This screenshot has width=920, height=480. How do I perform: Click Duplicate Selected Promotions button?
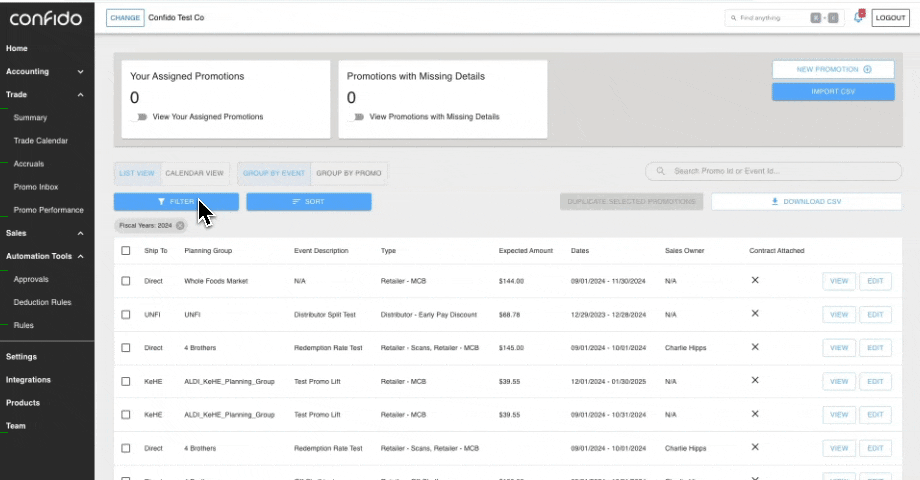point(631,202)
